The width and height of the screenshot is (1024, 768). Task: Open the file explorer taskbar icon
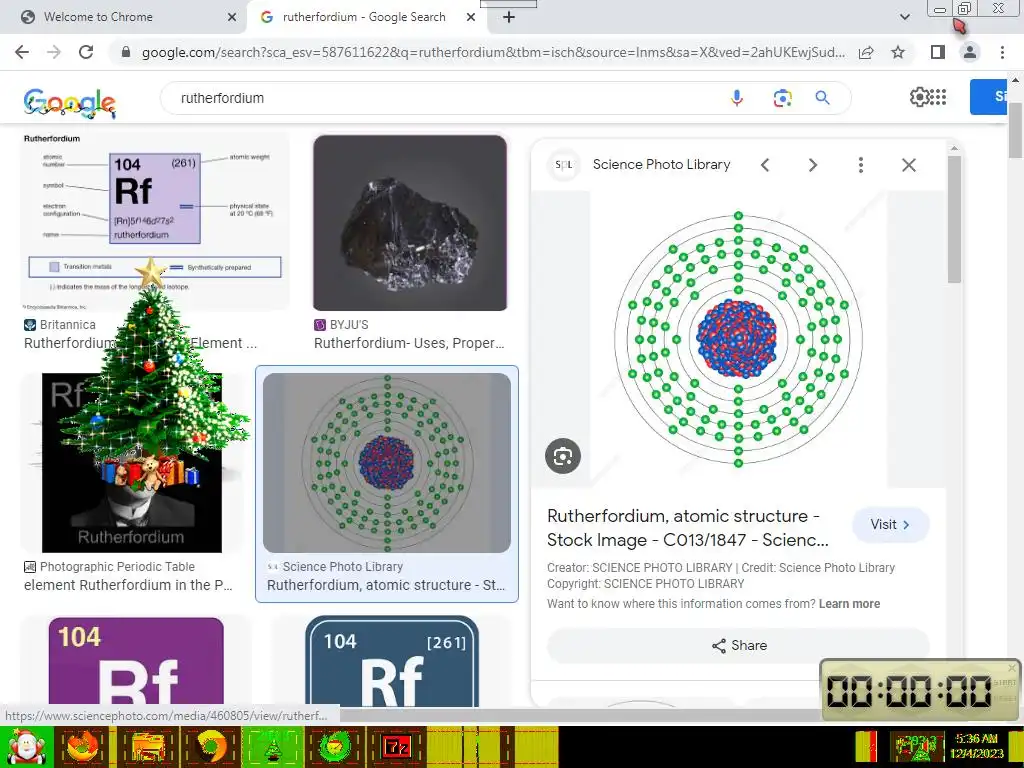(x=148, y=746)
